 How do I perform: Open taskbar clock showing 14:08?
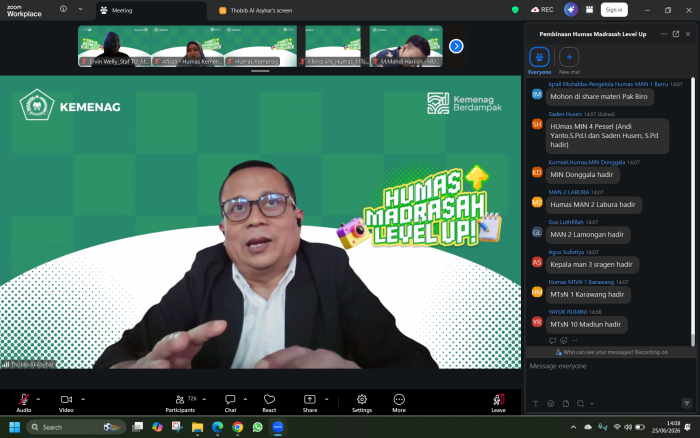666,427
